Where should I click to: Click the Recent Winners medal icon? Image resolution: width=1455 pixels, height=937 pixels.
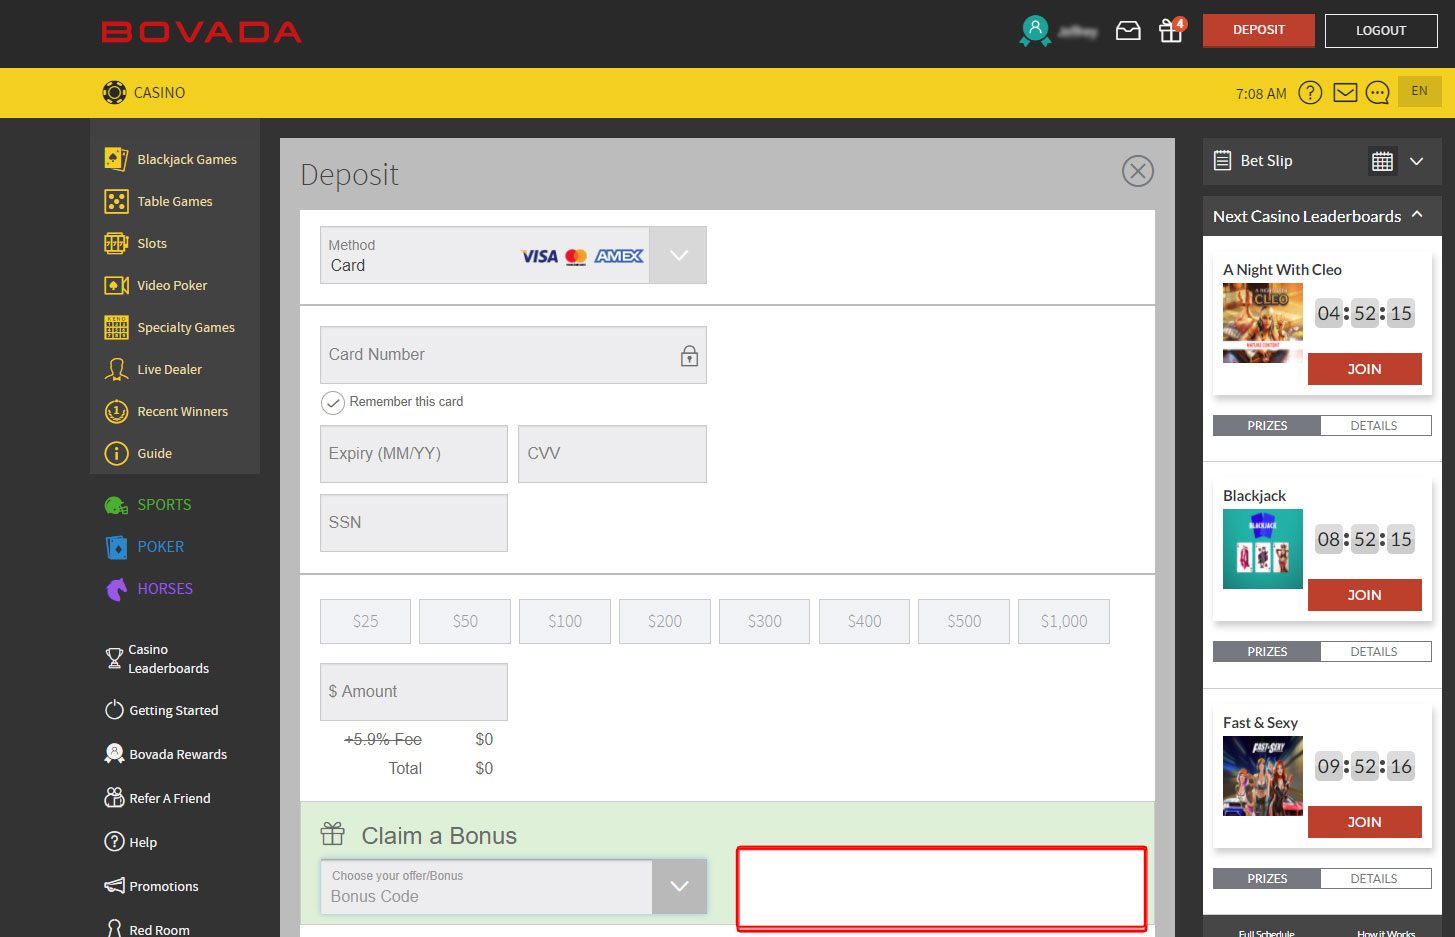coord(116,411)
